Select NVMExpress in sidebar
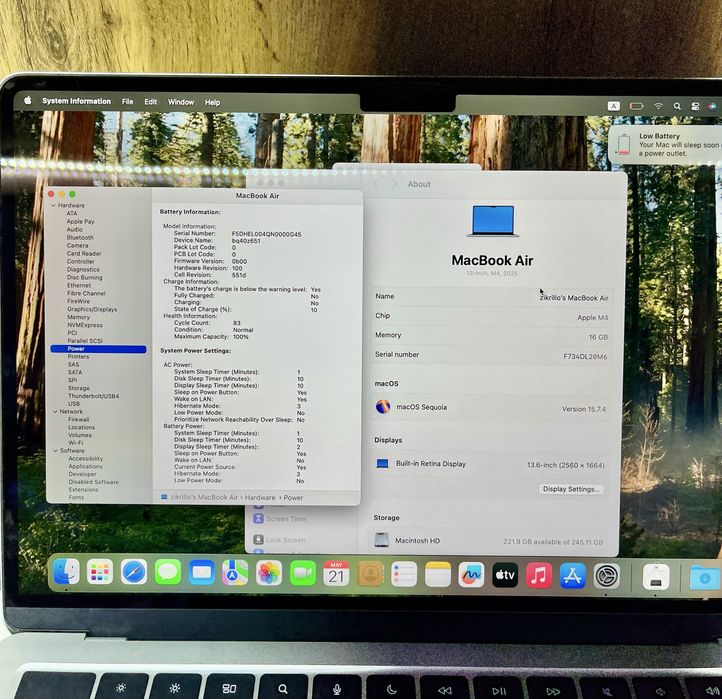722x699 pixels. pos(85,325)
